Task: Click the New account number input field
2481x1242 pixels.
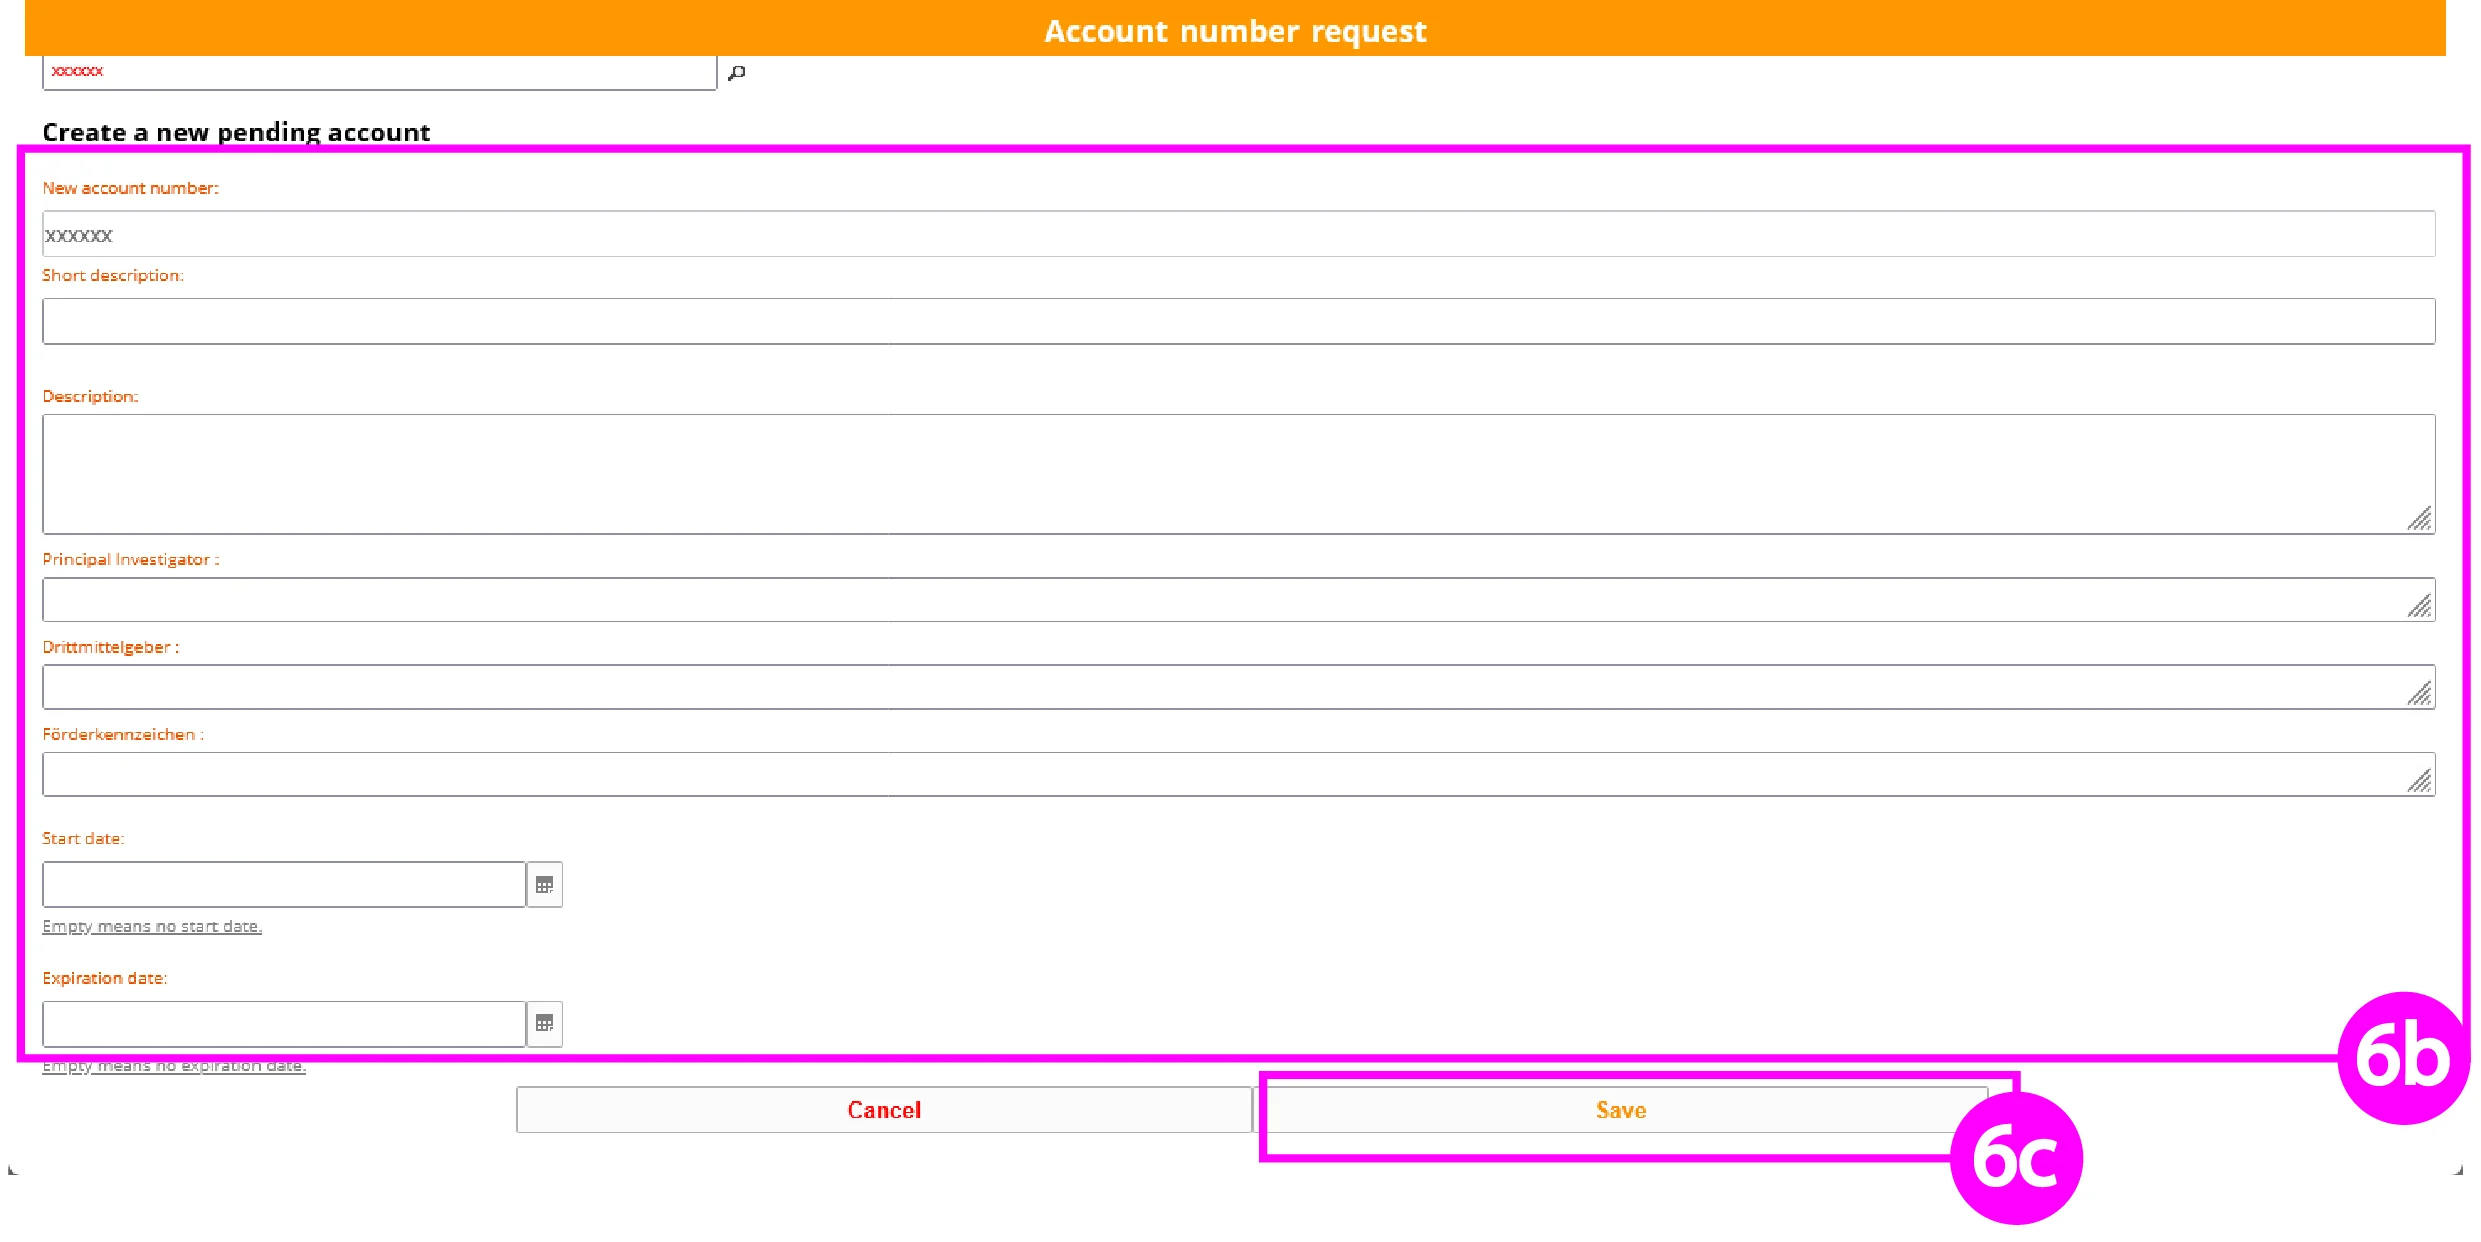Action: coord(1200,234)
